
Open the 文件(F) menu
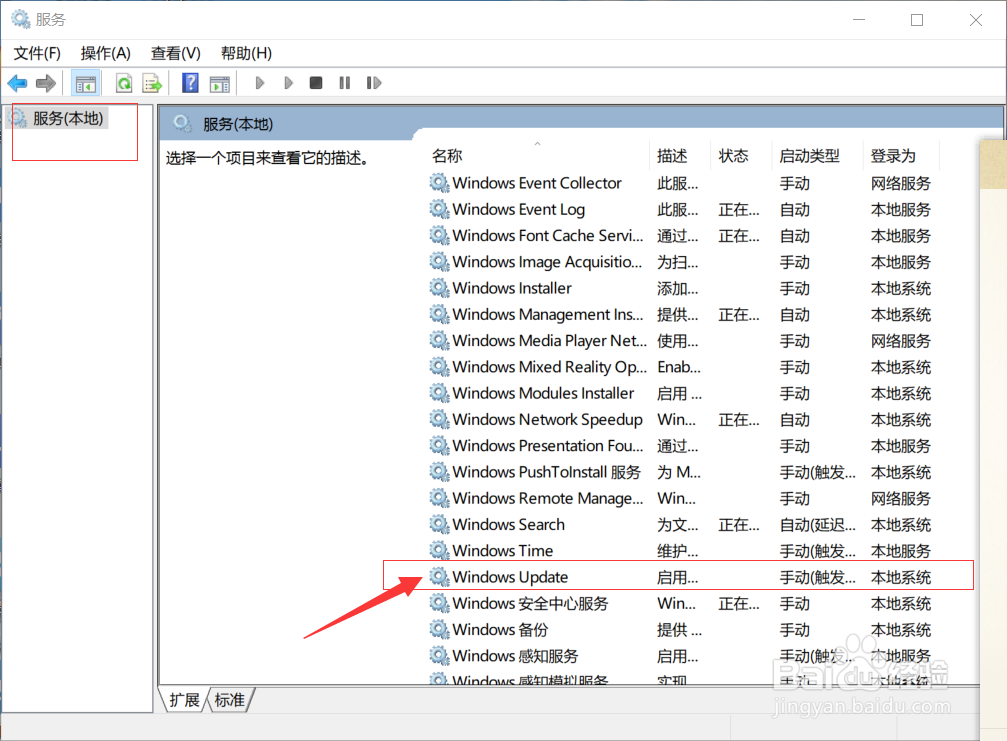coord(36,53)
